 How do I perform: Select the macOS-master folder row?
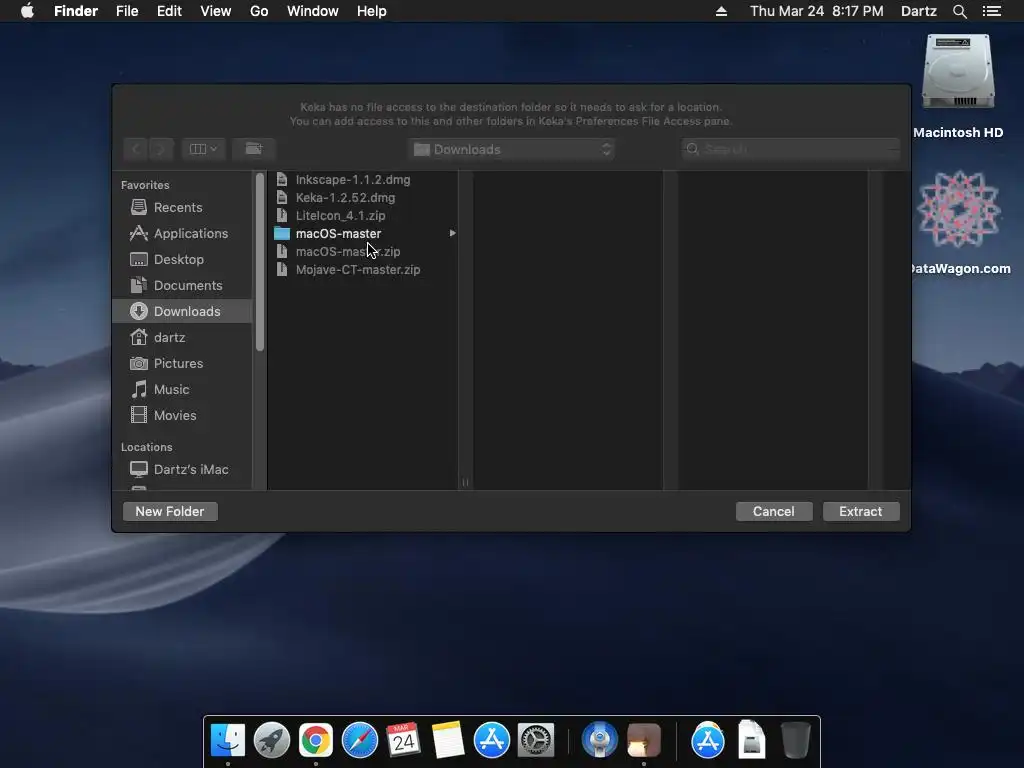pyautogui.click(x=363, y=233)
